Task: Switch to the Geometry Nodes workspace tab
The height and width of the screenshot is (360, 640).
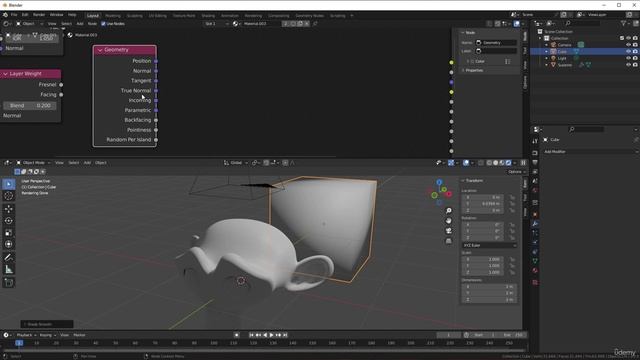Action: point(309,16)
